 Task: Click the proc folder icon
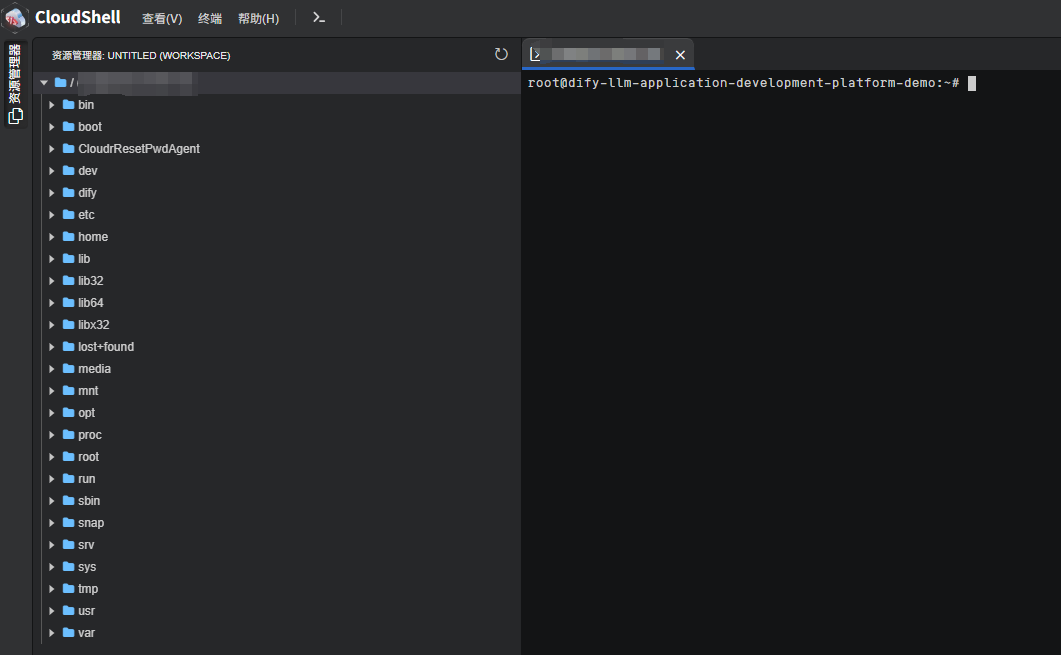point(68,434)
